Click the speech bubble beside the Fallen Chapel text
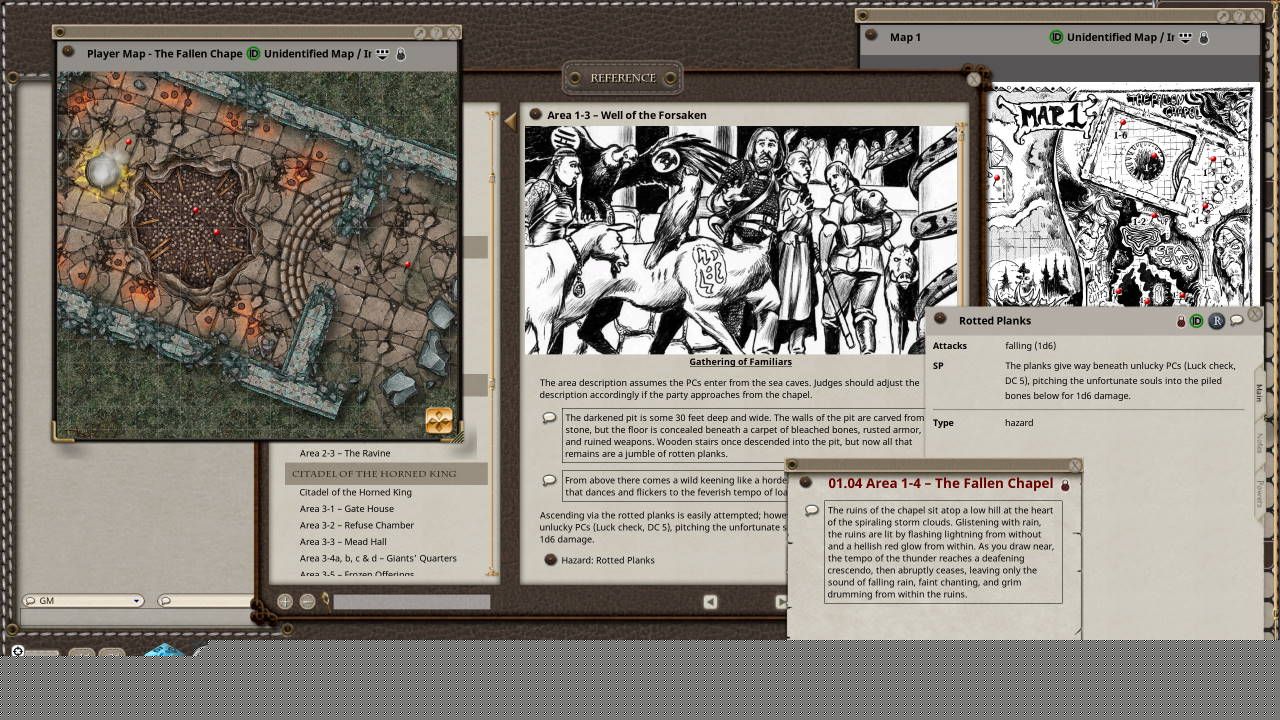 [812, 511]
